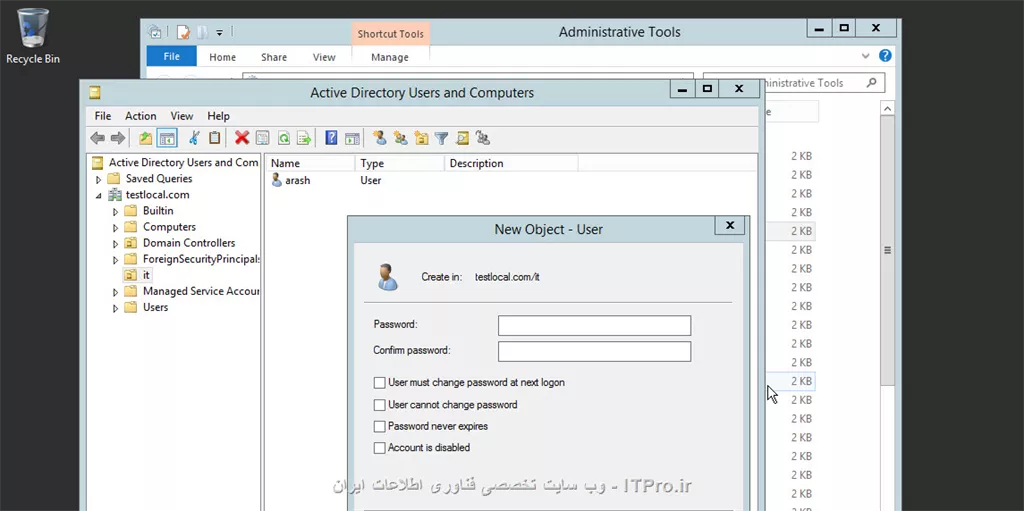Click the ADUC app icon in window title bar
1024x511 pixels.
pos(95,92)
